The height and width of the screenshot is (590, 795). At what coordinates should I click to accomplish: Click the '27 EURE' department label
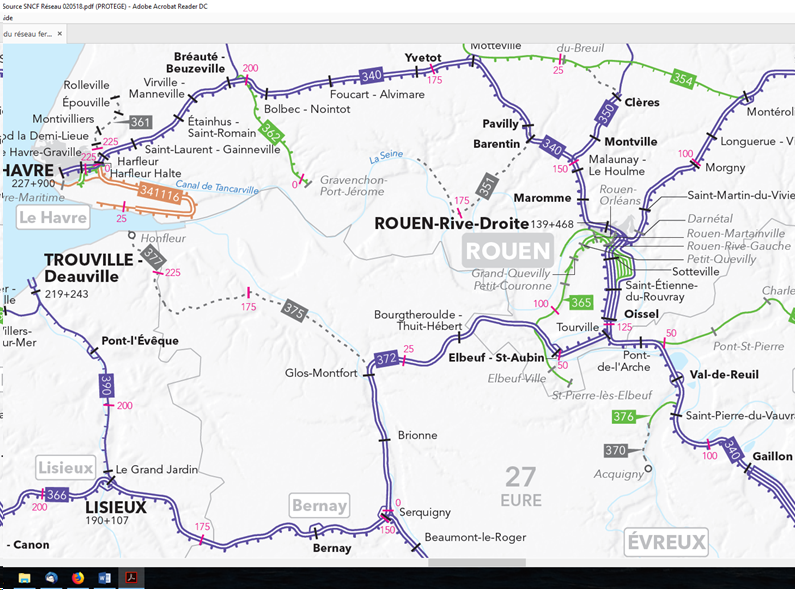tap(521, 486)
